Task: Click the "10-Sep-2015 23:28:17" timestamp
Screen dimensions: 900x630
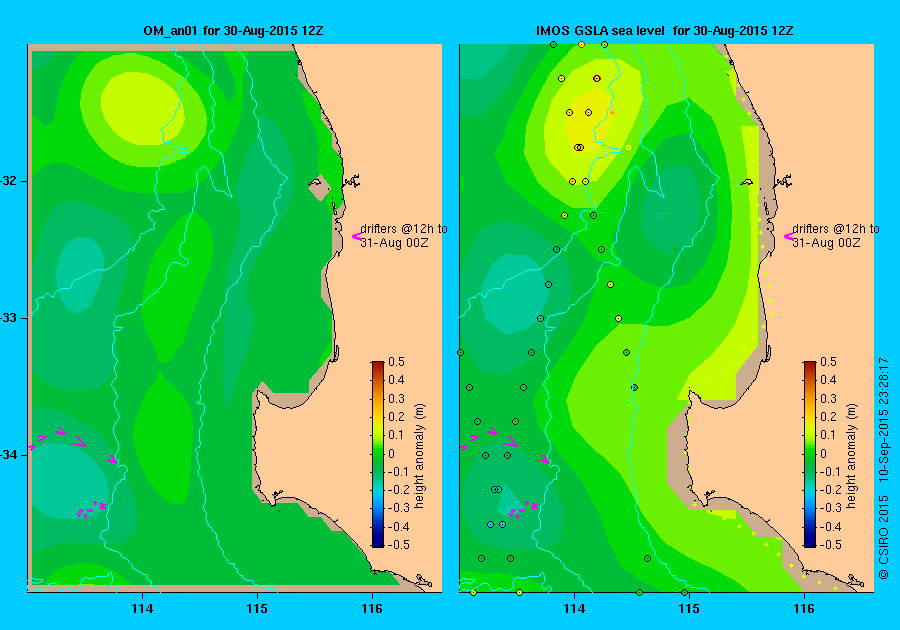Action: point(884,420)
